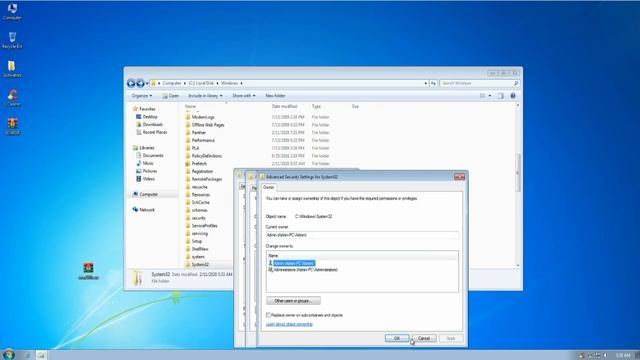
Task: Open the address bar previous locations dropdown
Action: [426, 83]
